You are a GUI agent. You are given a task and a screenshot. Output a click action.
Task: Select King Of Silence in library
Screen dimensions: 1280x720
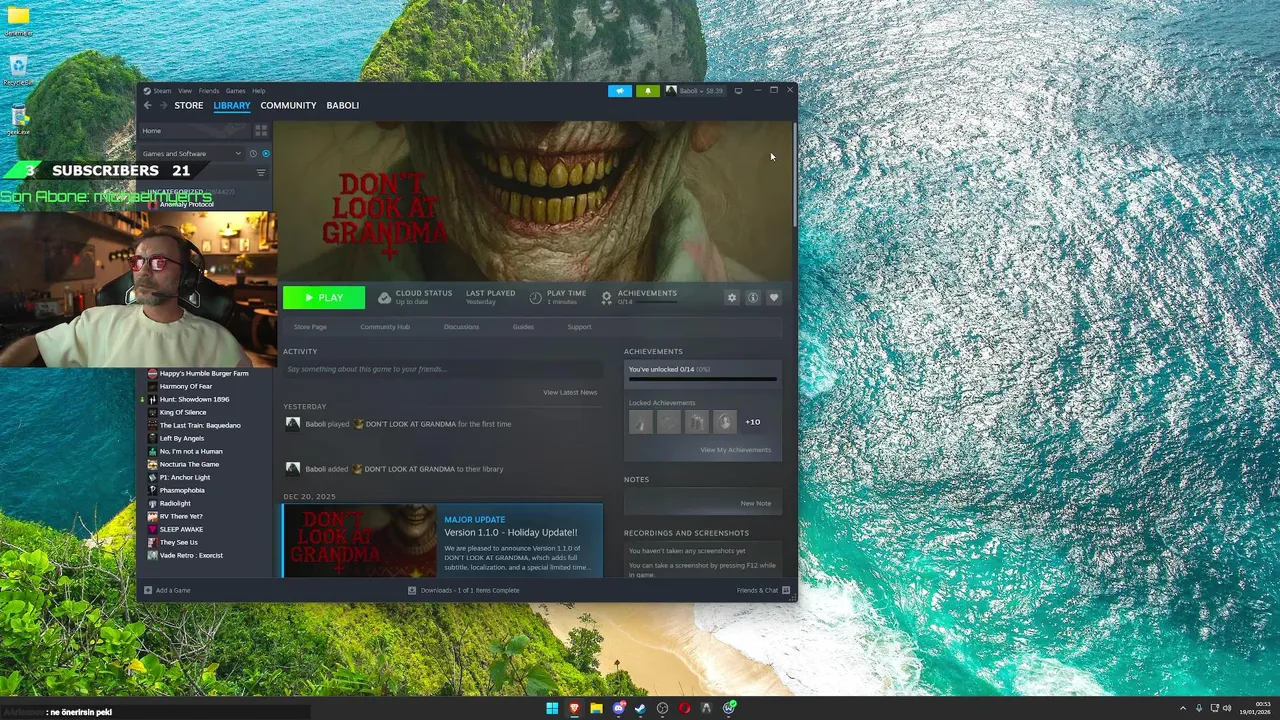point(183,412)
